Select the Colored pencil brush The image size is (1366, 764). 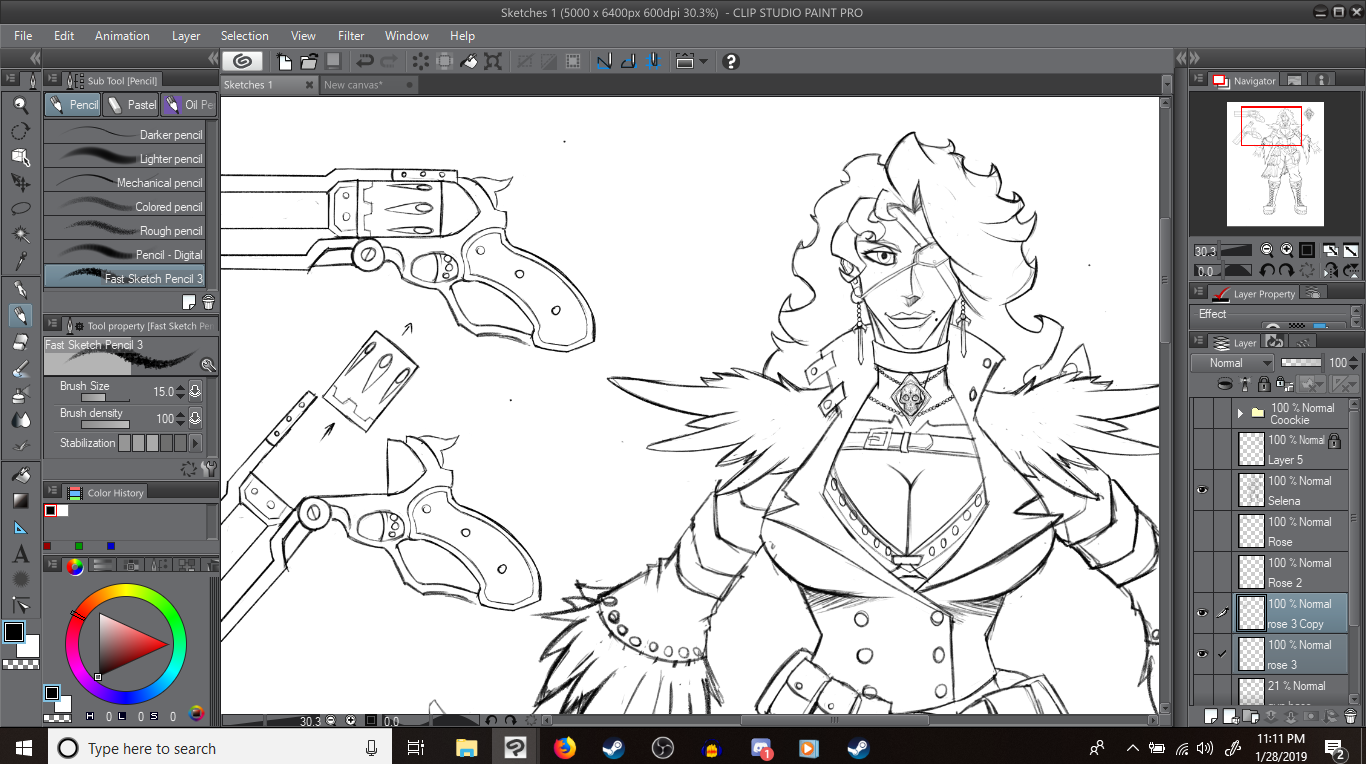[x=125, y=206]
